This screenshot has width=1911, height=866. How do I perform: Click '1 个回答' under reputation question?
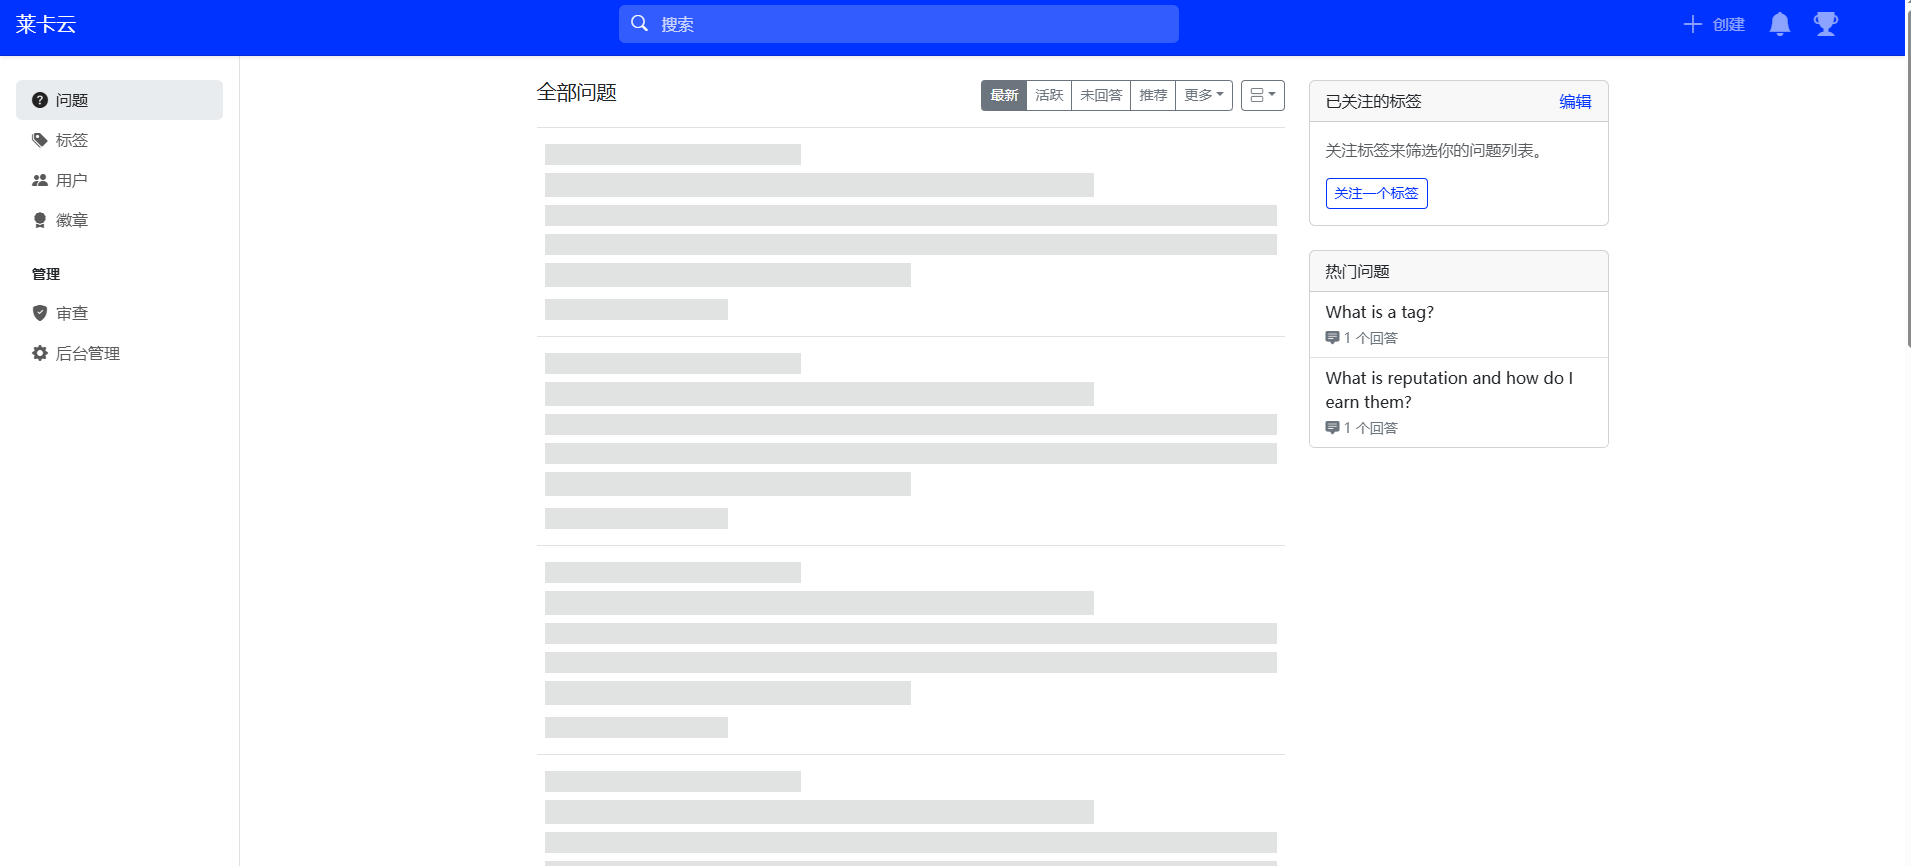click(x=1371, y=428)
